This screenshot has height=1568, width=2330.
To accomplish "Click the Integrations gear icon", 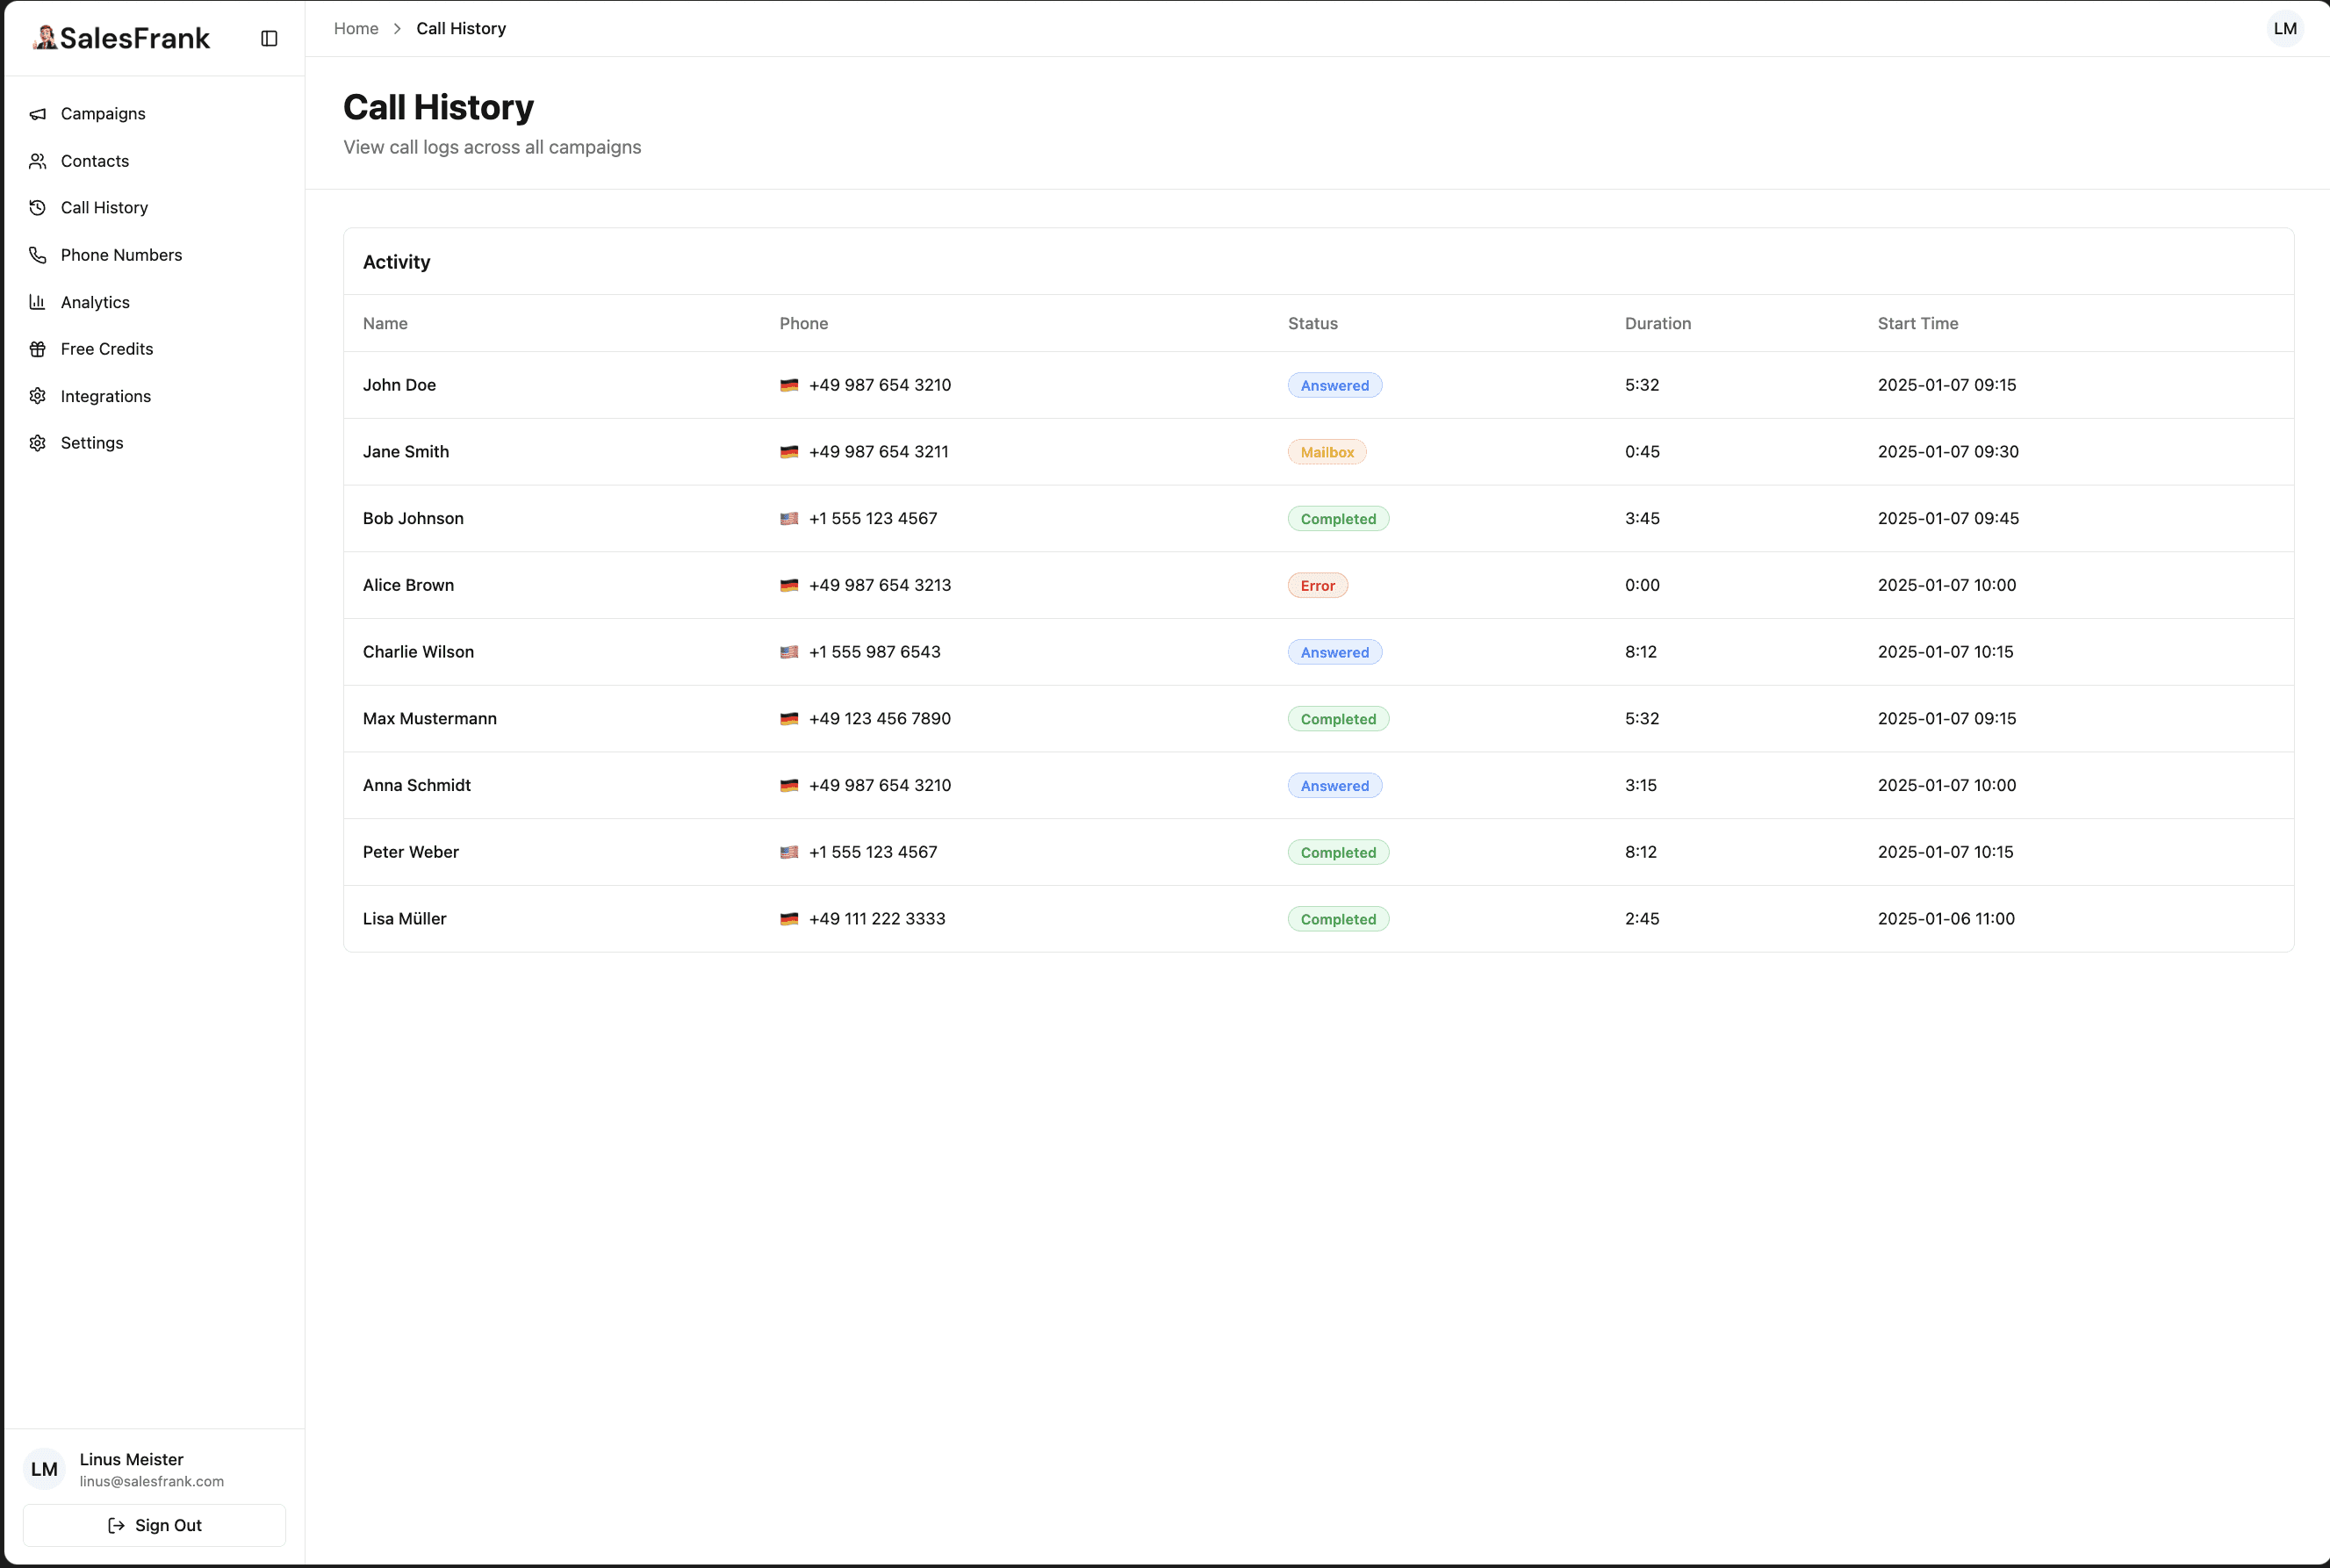I will pos(38,396).
